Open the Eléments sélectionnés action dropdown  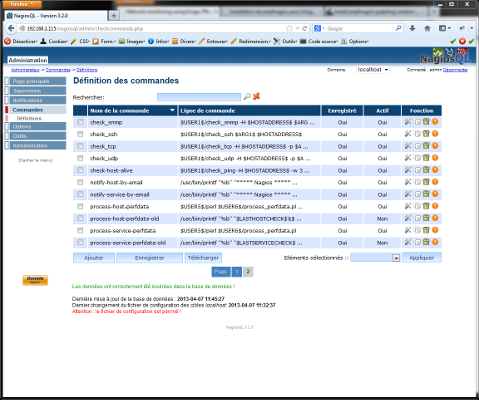(375, 258)
